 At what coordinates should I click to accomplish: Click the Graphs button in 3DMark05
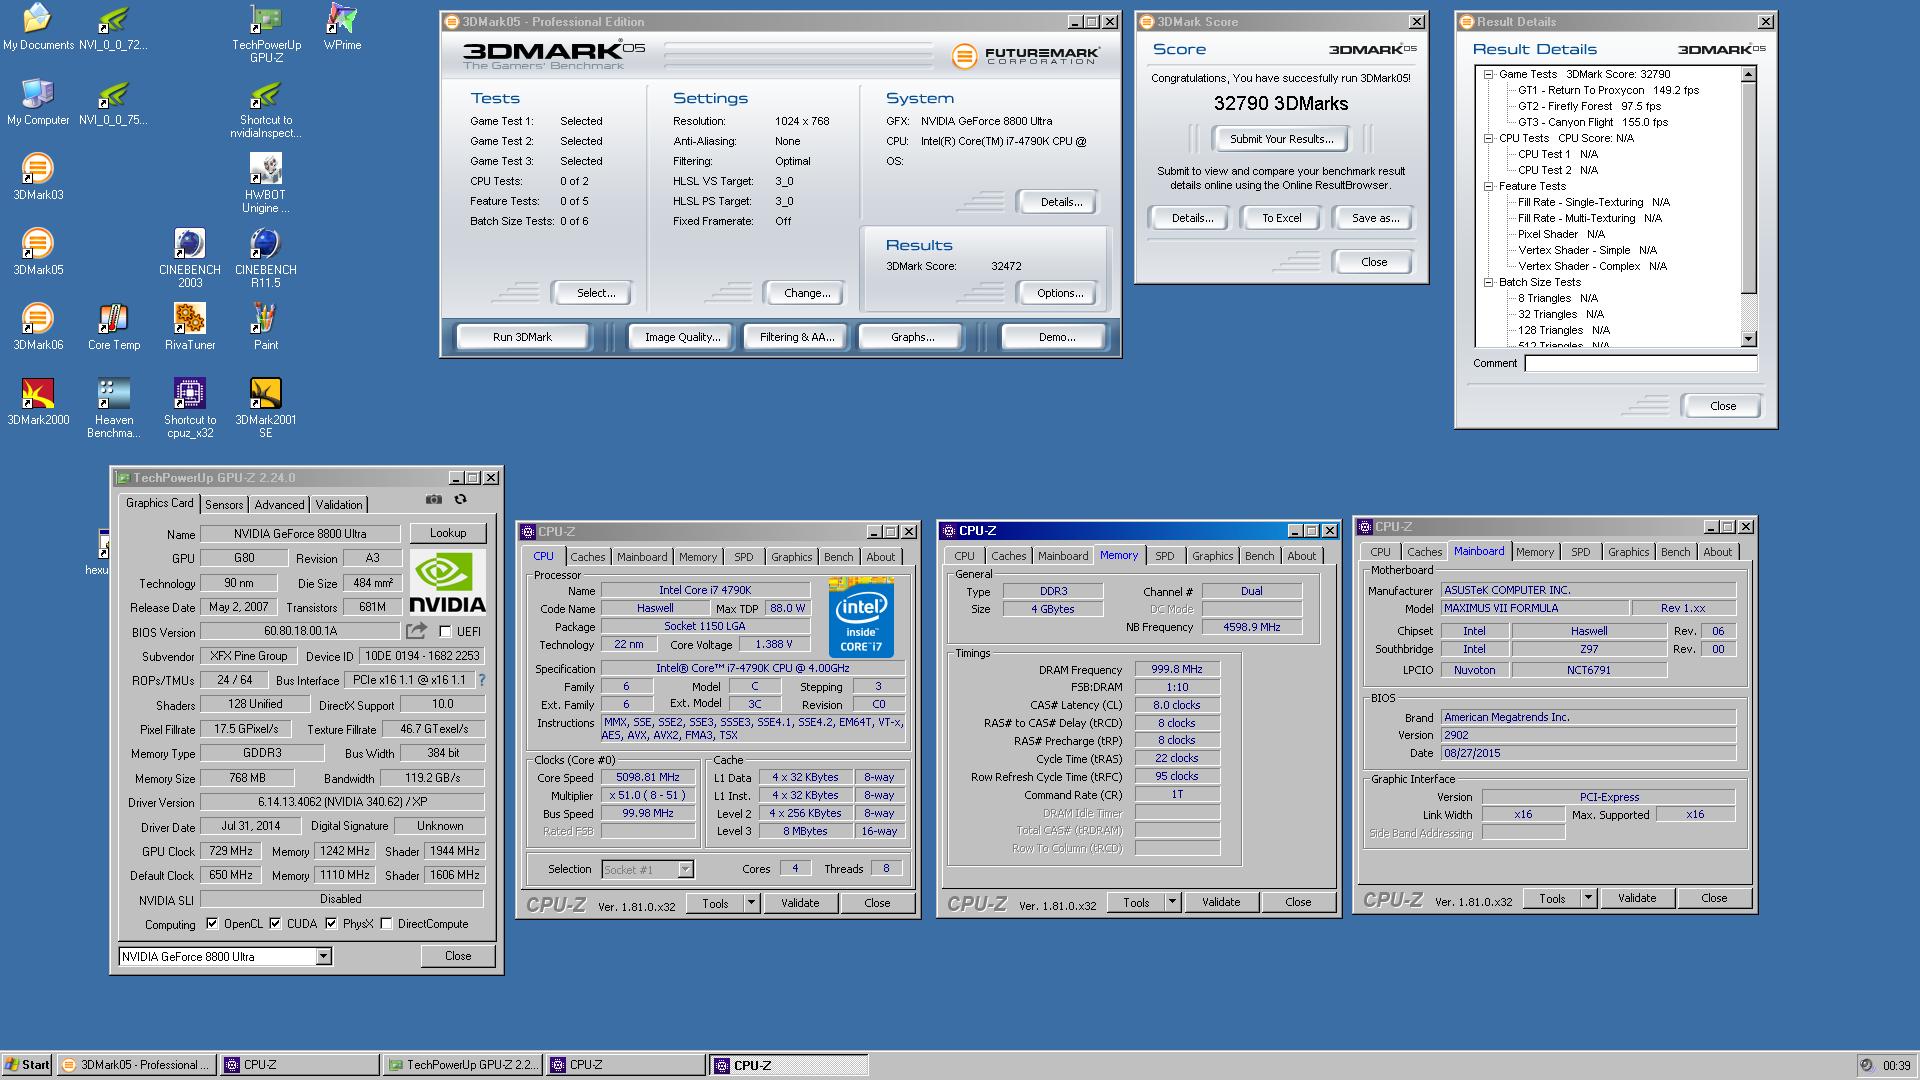(912, 337)
